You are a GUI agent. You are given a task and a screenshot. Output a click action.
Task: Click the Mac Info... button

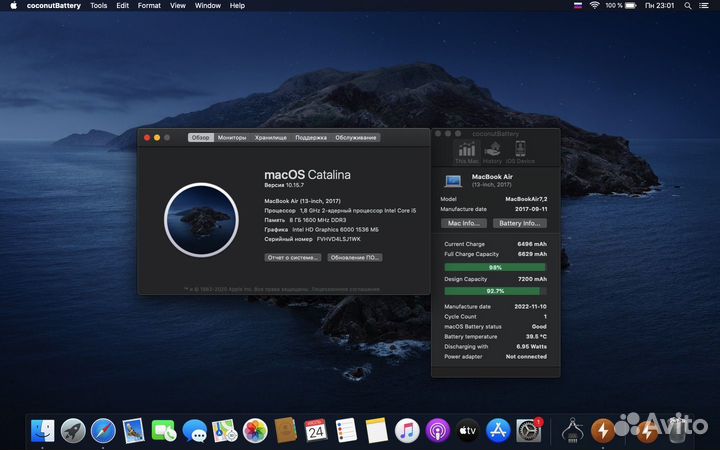pos(464,223)
